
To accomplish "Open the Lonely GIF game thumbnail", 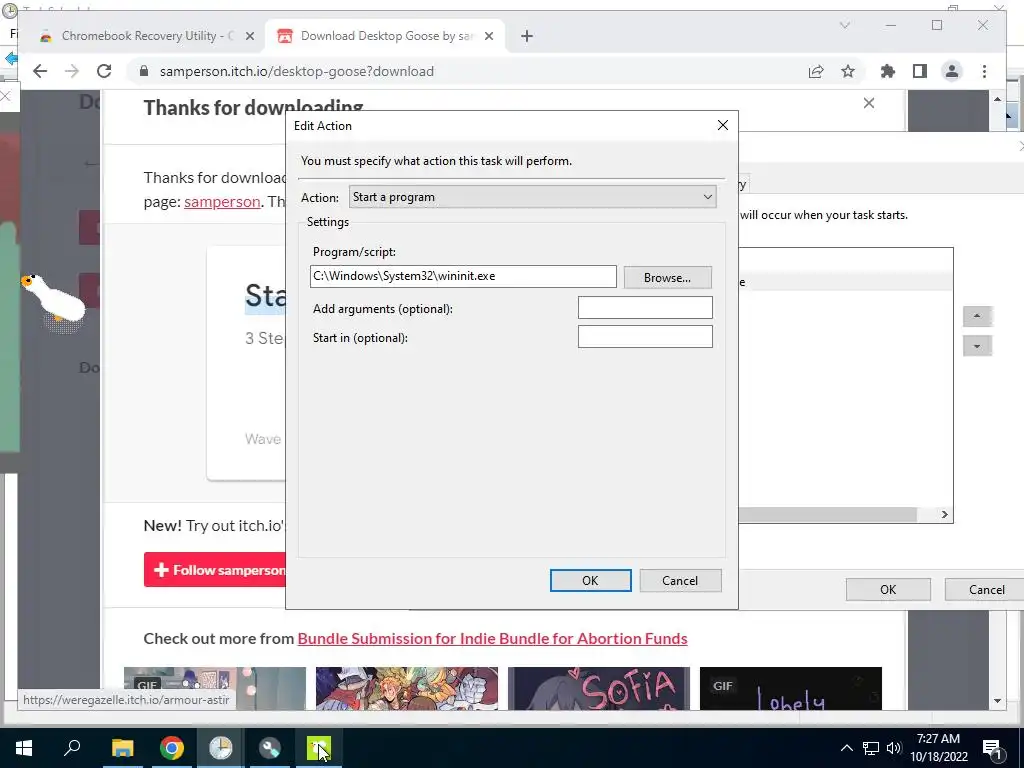I will pyautogui.click(x=791, y=688).
